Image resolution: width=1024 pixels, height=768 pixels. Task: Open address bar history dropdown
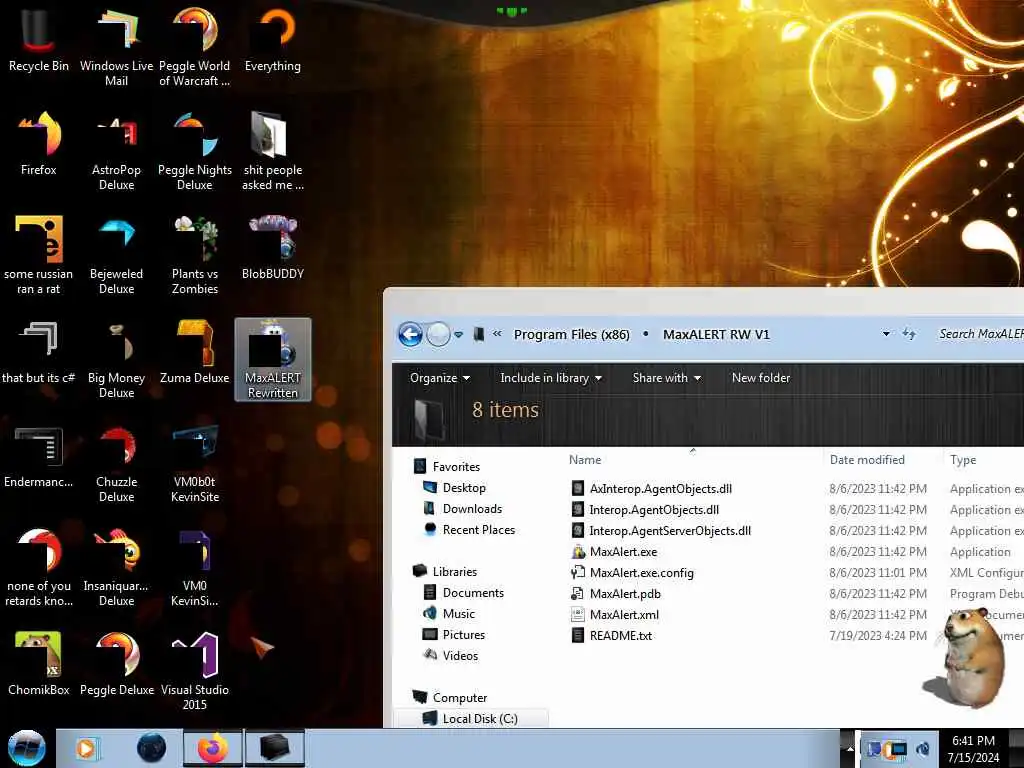tap(886, 334)
